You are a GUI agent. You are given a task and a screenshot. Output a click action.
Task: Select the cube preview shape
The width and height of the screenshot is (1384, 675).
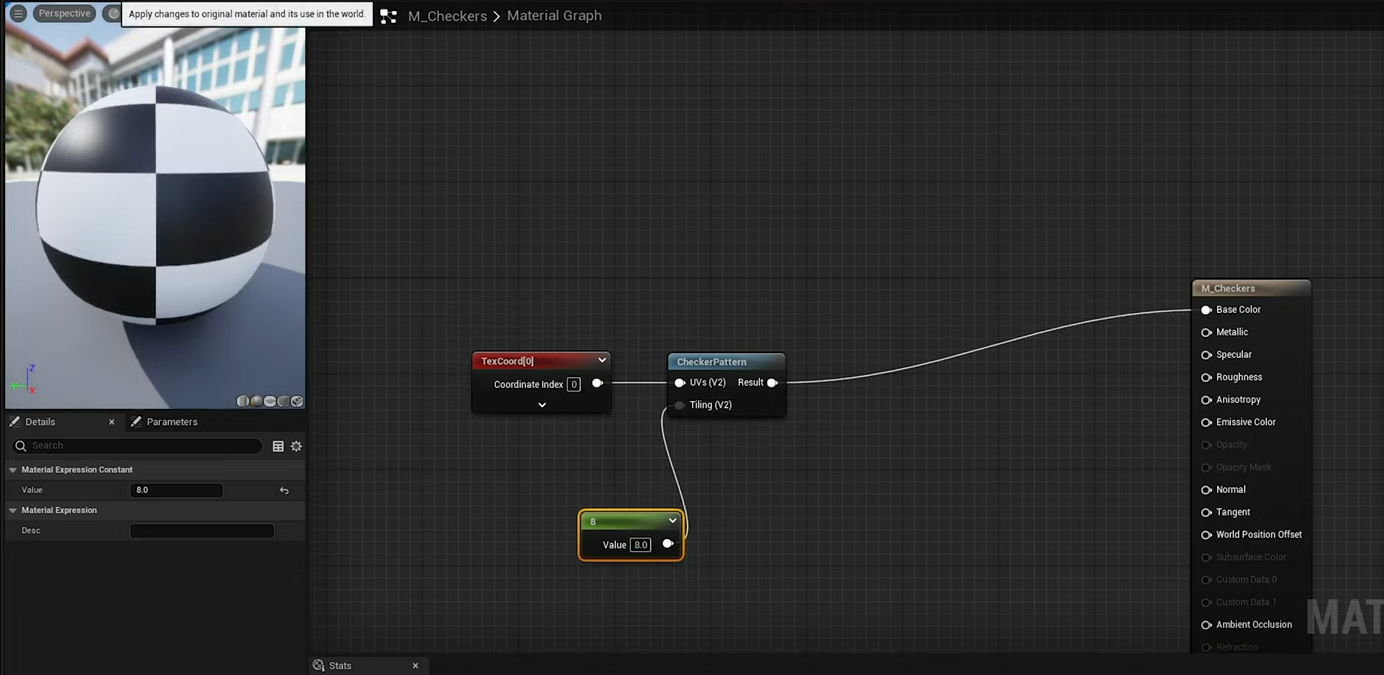click(x=284, y=401)
